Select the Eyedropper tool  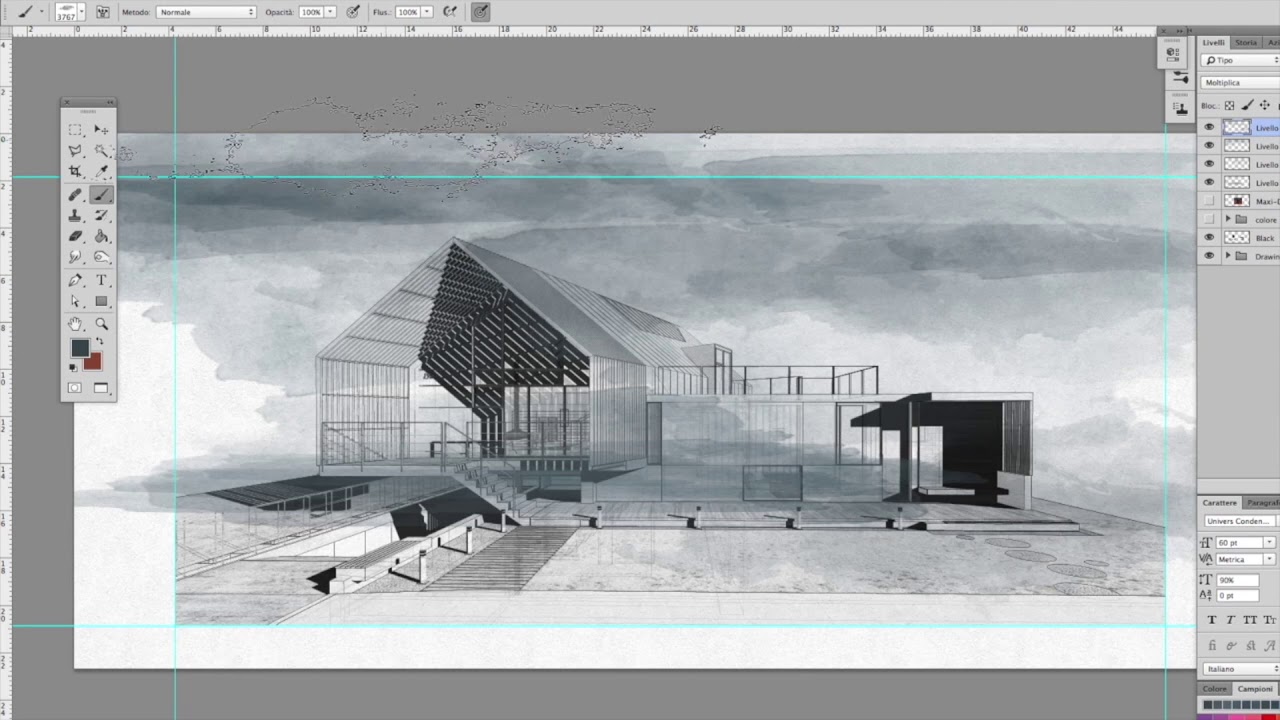100,171
